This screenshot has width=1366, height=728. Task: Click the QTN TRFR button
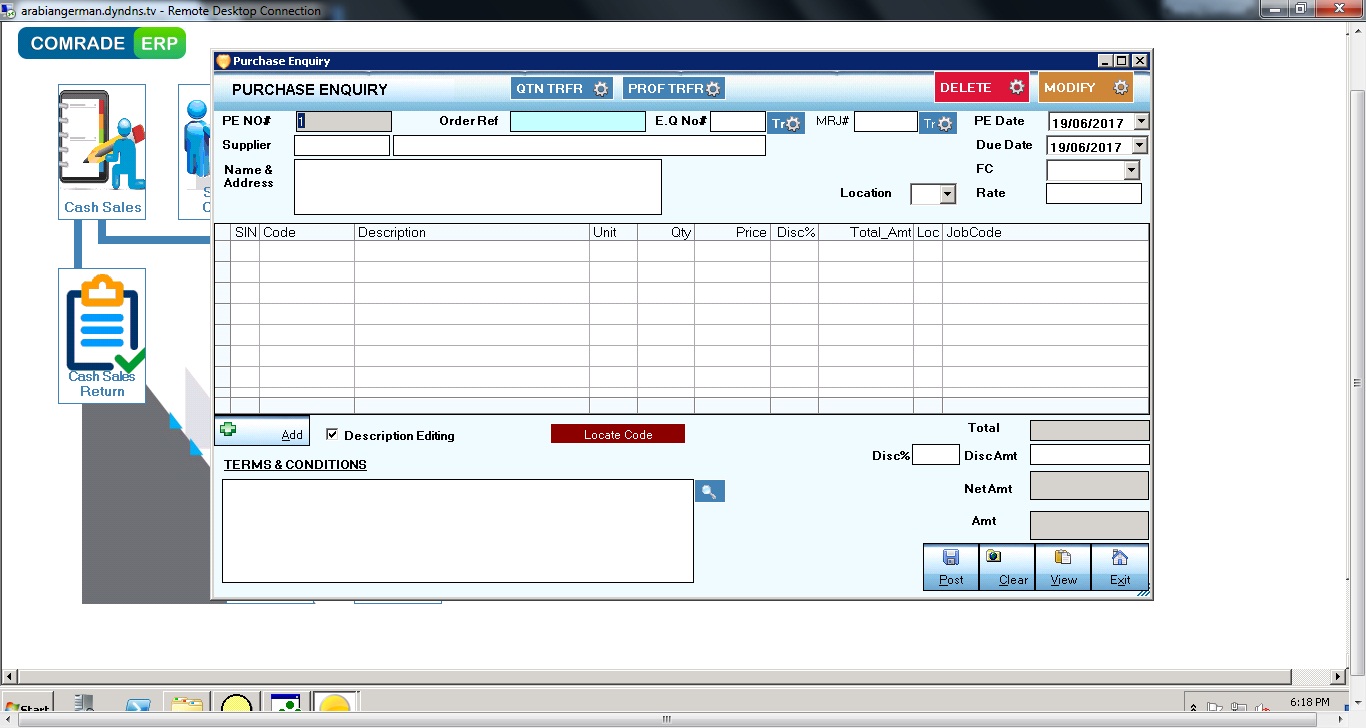(562, 88)
